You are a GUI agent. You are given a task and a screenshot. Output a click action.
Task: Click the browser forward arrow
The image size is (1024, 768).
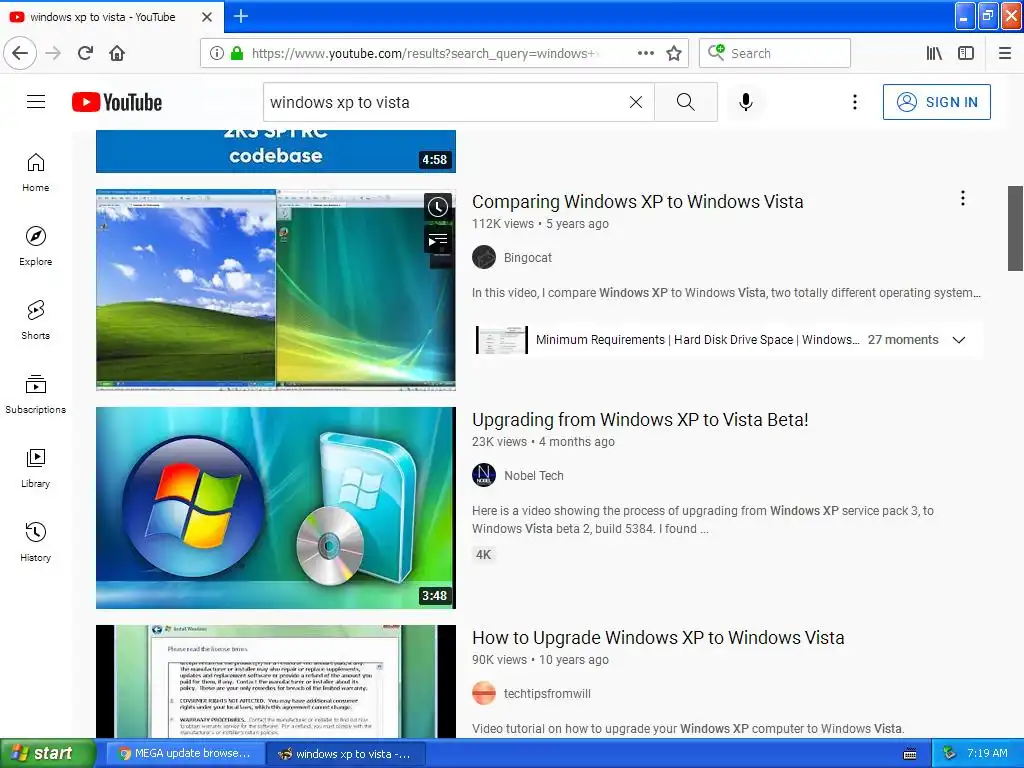[54, 53]
